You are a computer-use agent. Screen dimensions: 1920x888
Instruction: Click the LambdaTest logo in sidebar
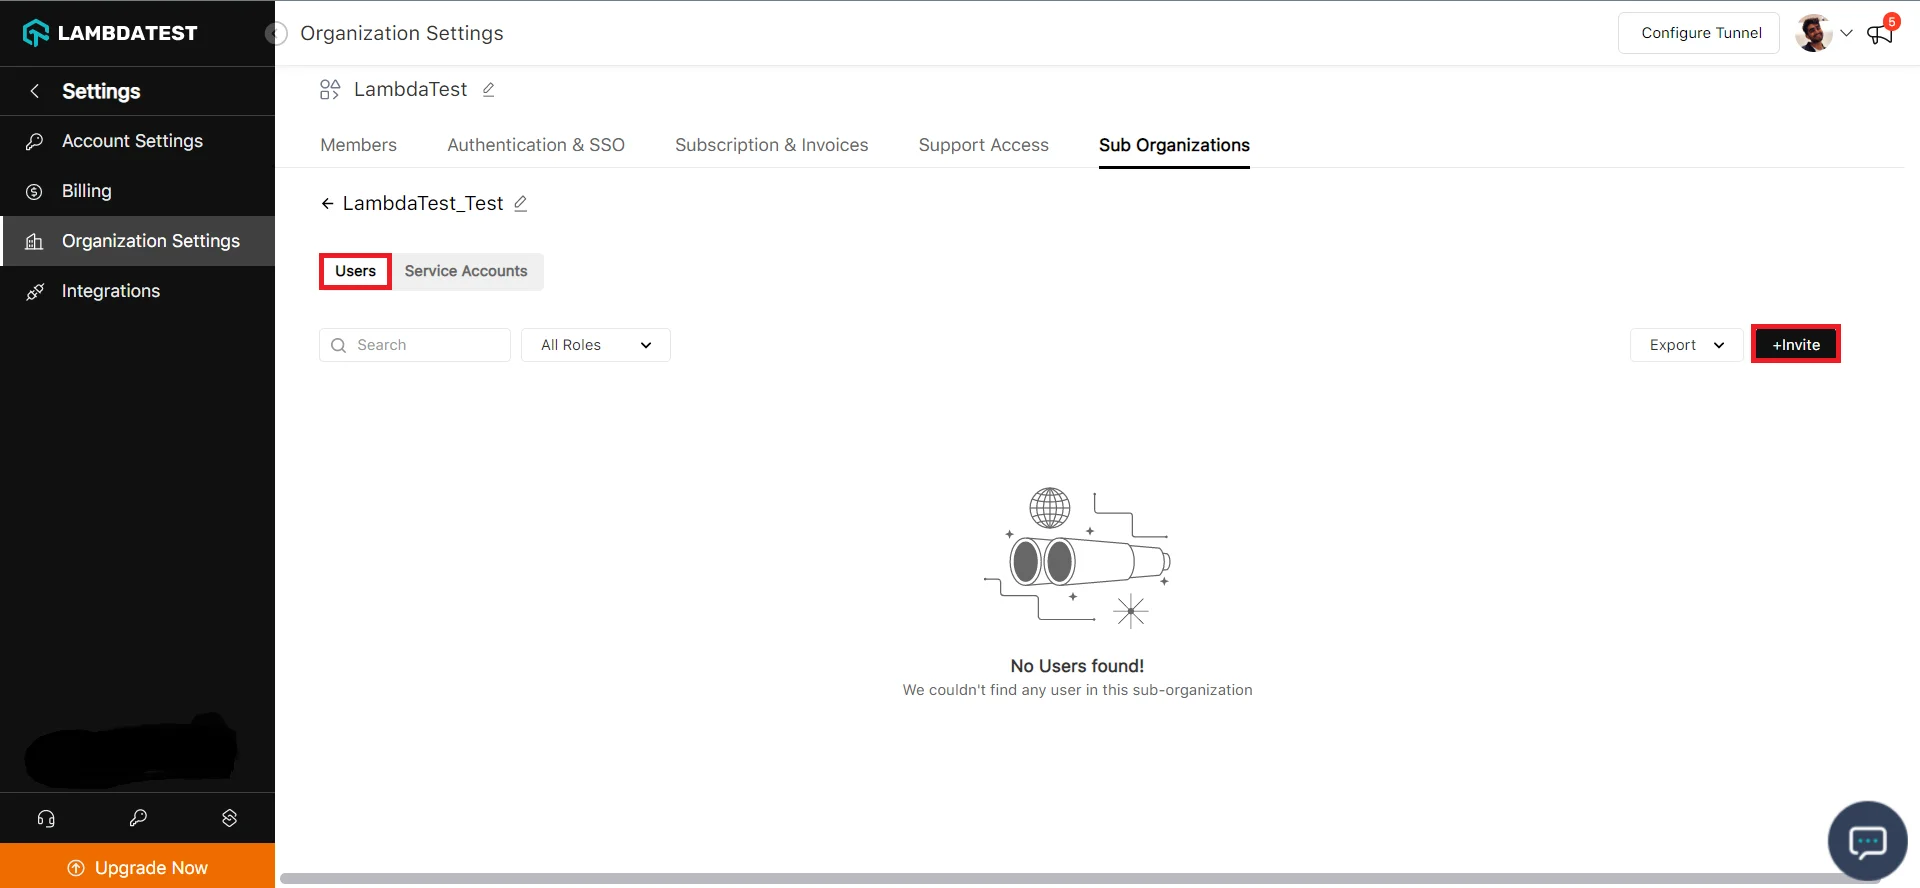pyautogui.click(x=110, y=33)
